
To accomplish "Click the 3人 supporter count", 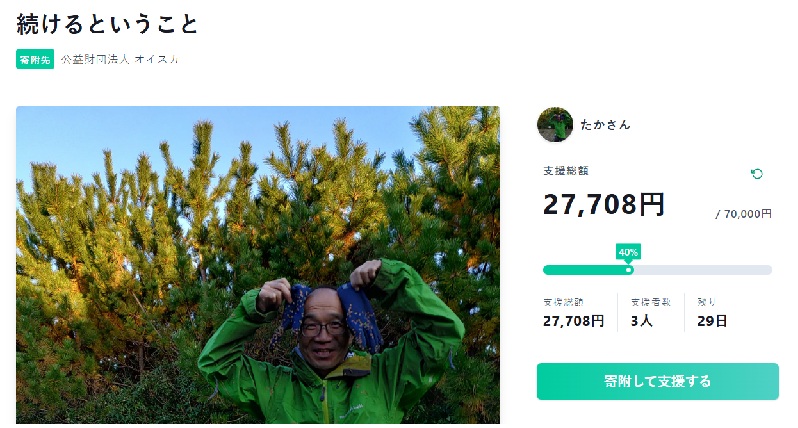I will point(642,321).
